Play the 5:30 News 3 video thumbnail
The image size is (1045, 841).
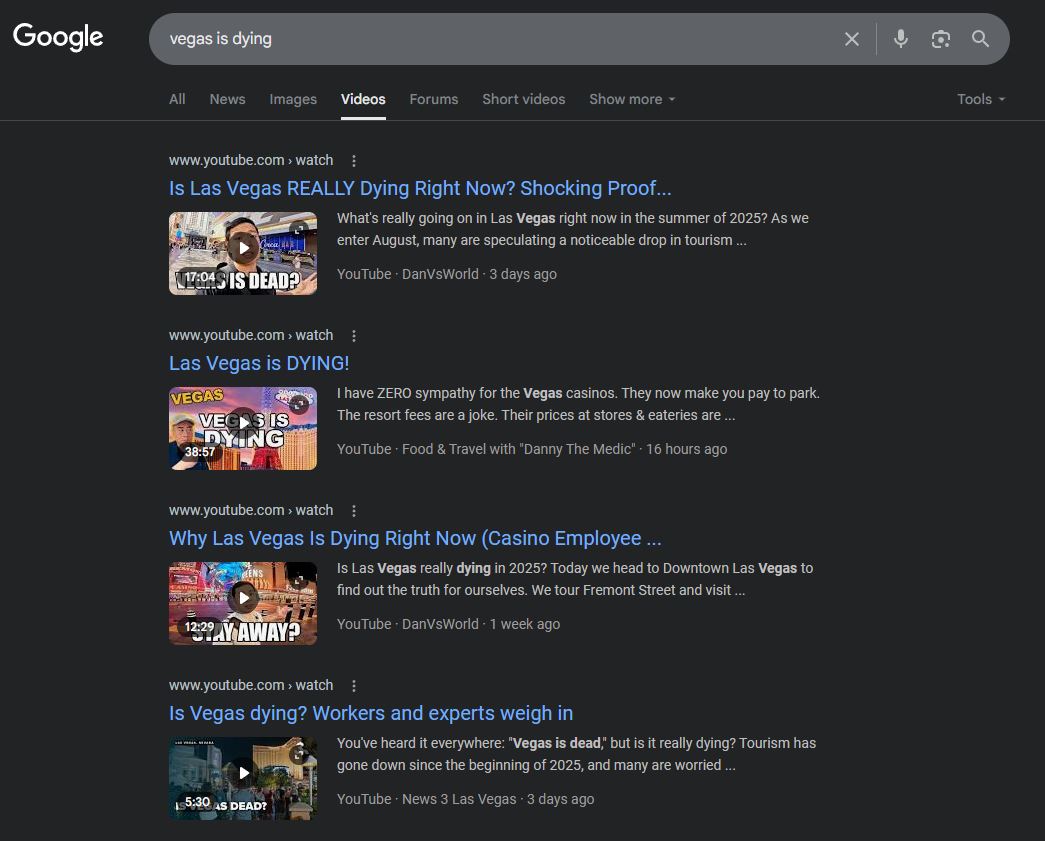(x=243, y=778)
